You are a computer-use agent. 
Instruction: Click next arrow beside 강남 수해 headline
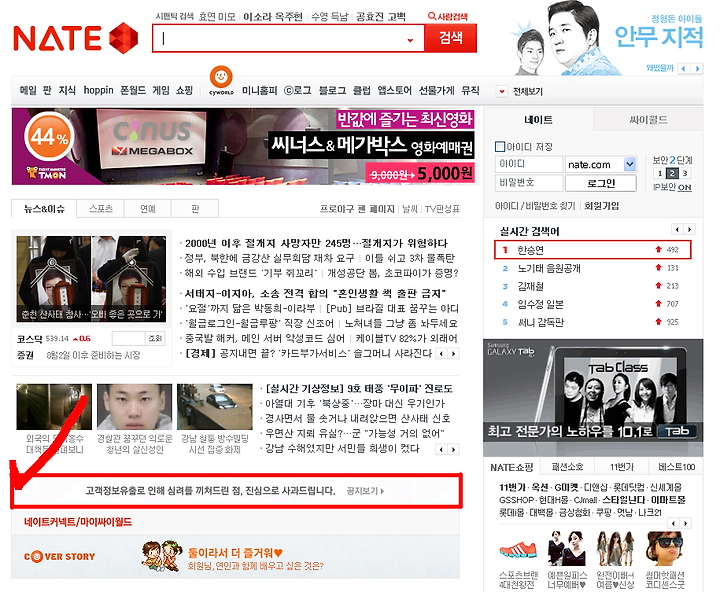(x=453, y=449)
